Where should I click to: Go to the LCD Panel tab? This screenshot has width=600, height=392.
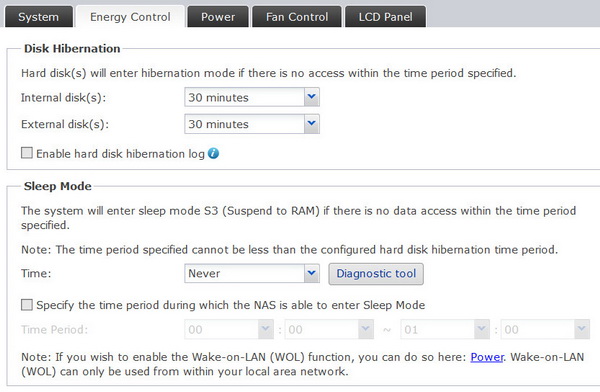coord(385,17)
